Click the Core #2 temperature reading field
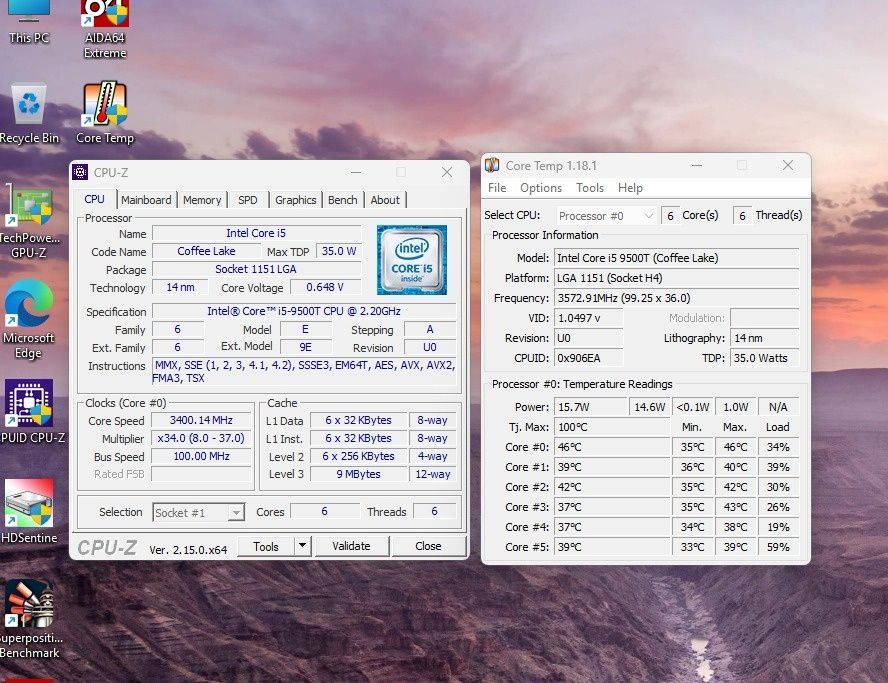 (612, 487)
